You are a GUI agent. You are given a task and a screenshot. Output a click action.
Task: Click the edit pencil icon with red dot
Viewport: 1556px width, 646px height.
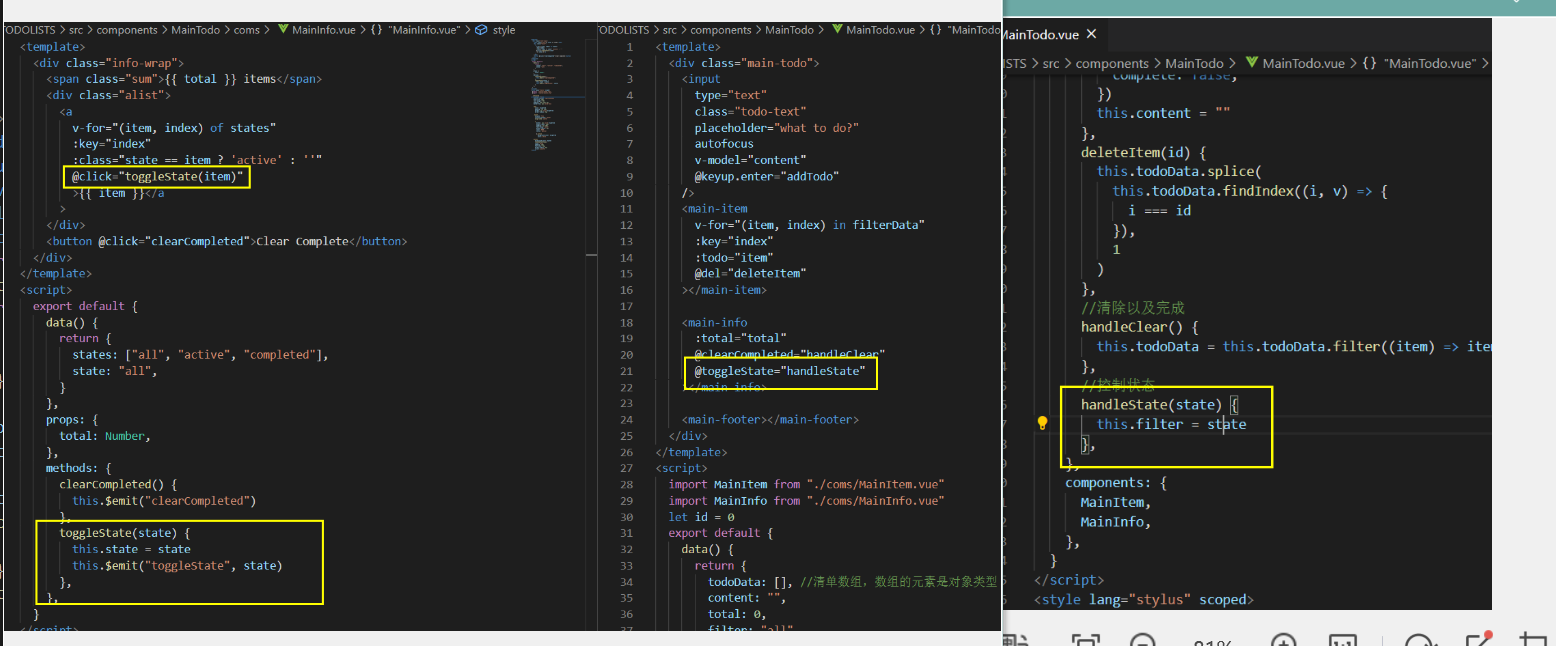click(x=1478, y=639)
